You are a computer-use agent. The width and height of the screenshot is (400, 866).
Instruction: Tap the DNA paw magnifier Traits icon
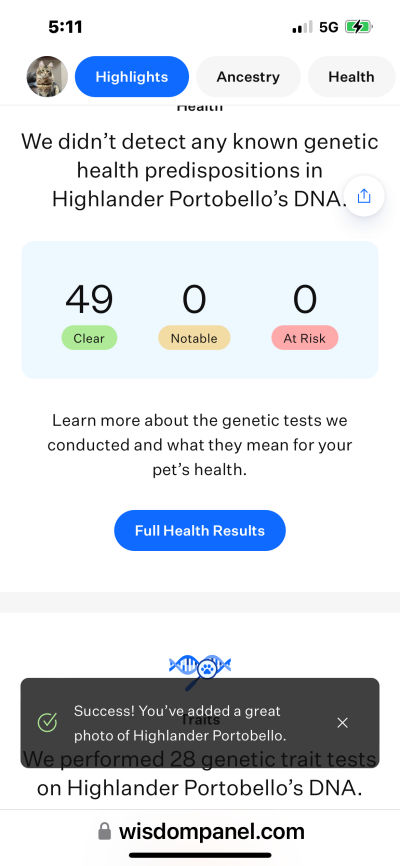[199, 669]
